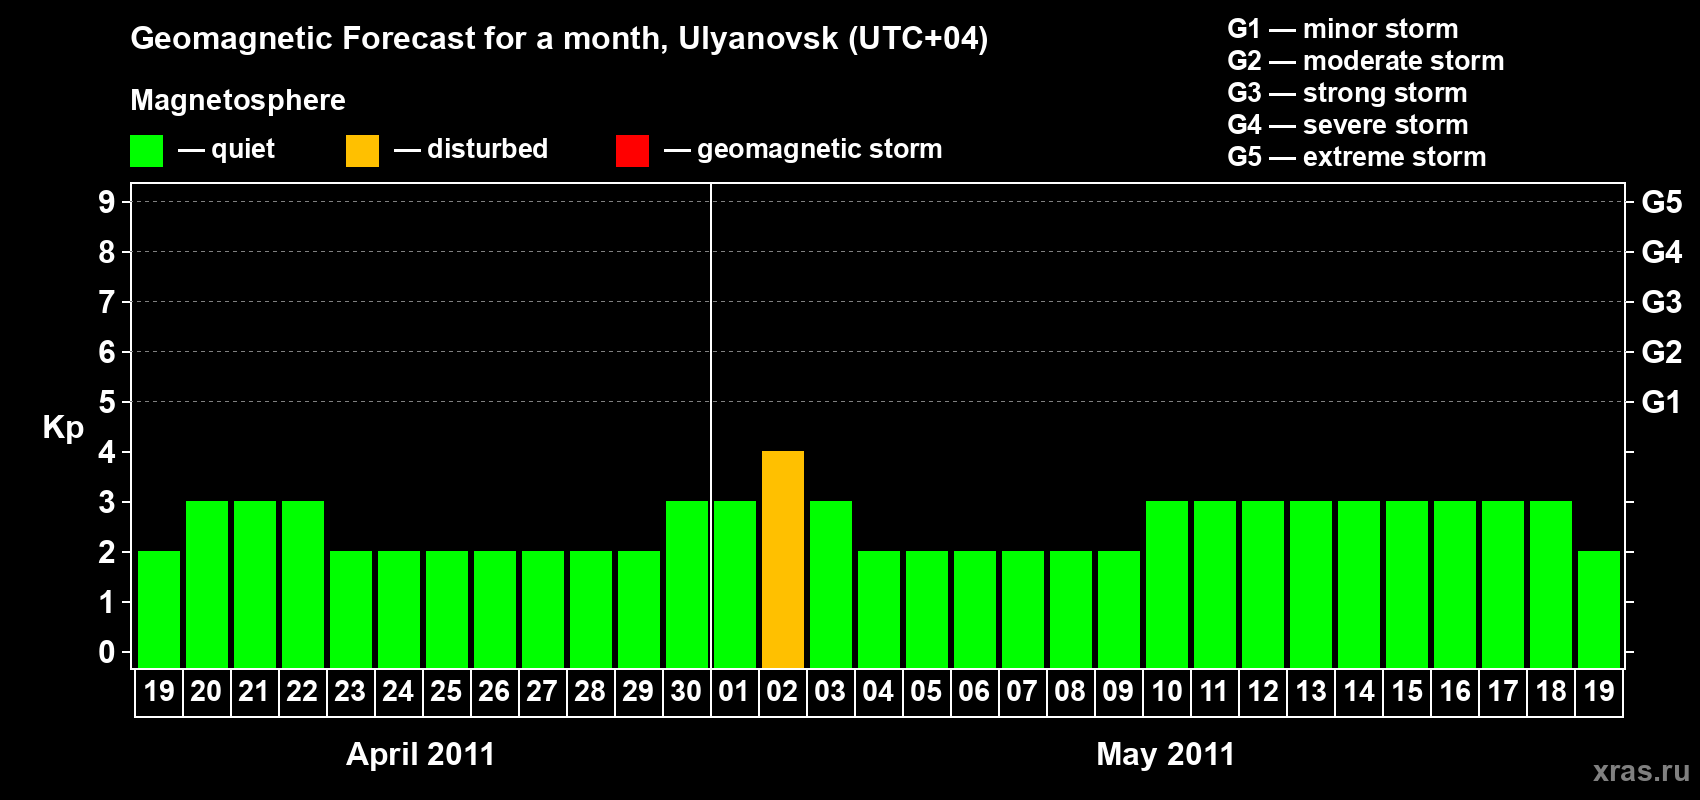Click 'G4 — severe storm' legend text
The image size is (1700, 800).
point(1348,125)
